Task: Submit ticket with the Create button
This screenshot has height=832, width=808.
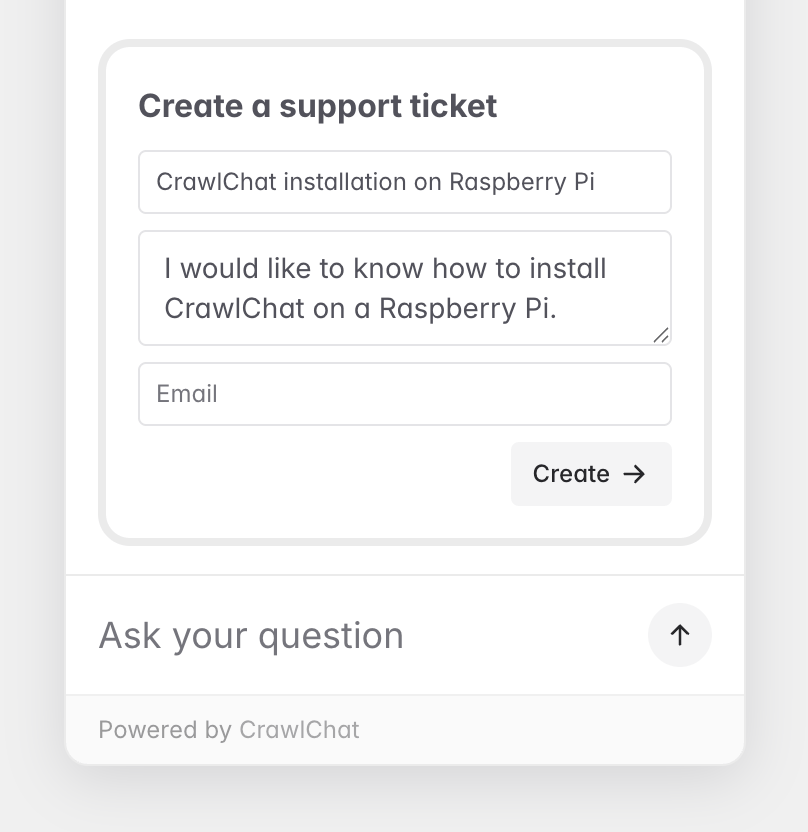Action: click(591, 474)
